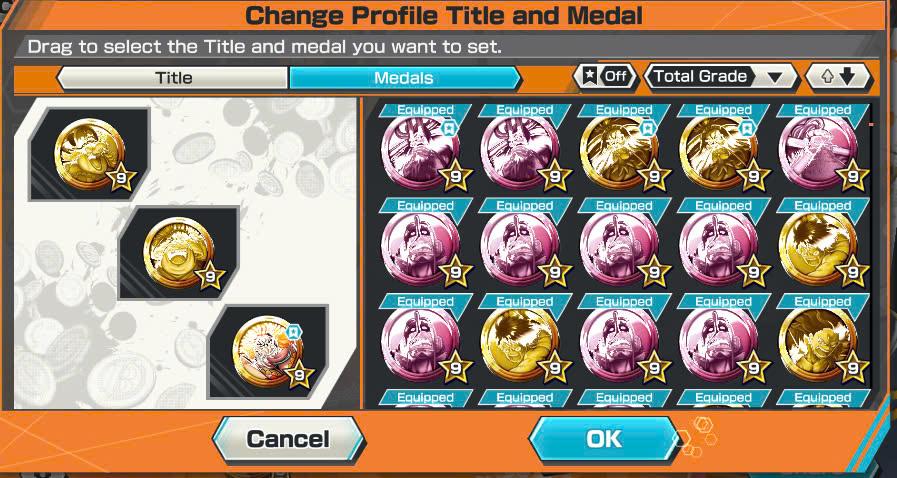Open the Total Grade sort dropdown

pyautogui.click(x=721, y=77)
